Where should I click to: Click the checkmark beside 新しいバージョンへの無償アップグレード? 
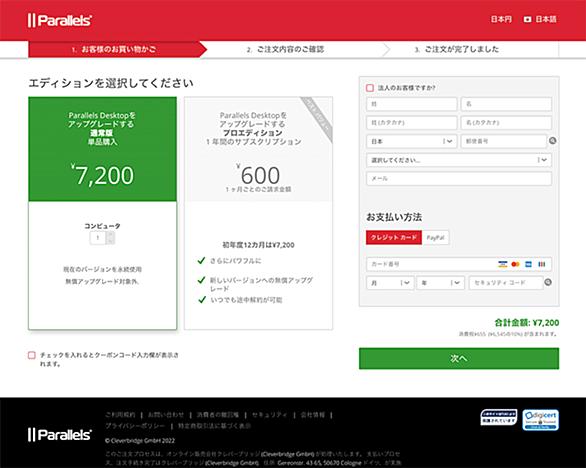click(x=201, y=280)
